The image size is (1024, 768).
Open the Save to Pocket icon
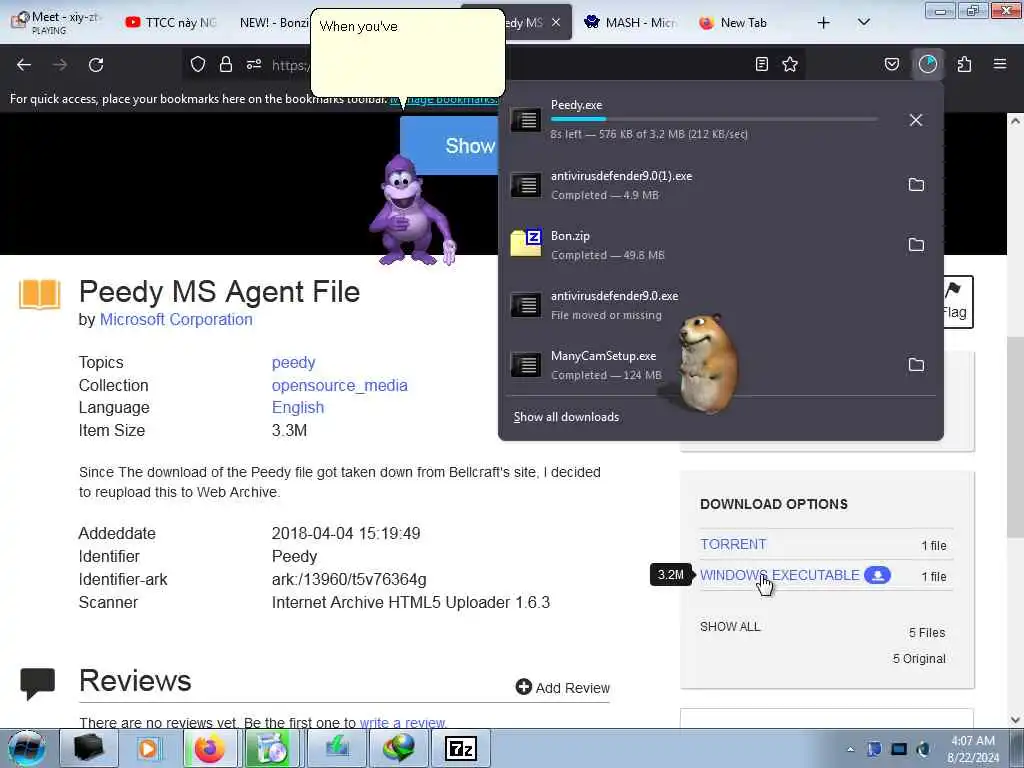click(x=892, y=64)
